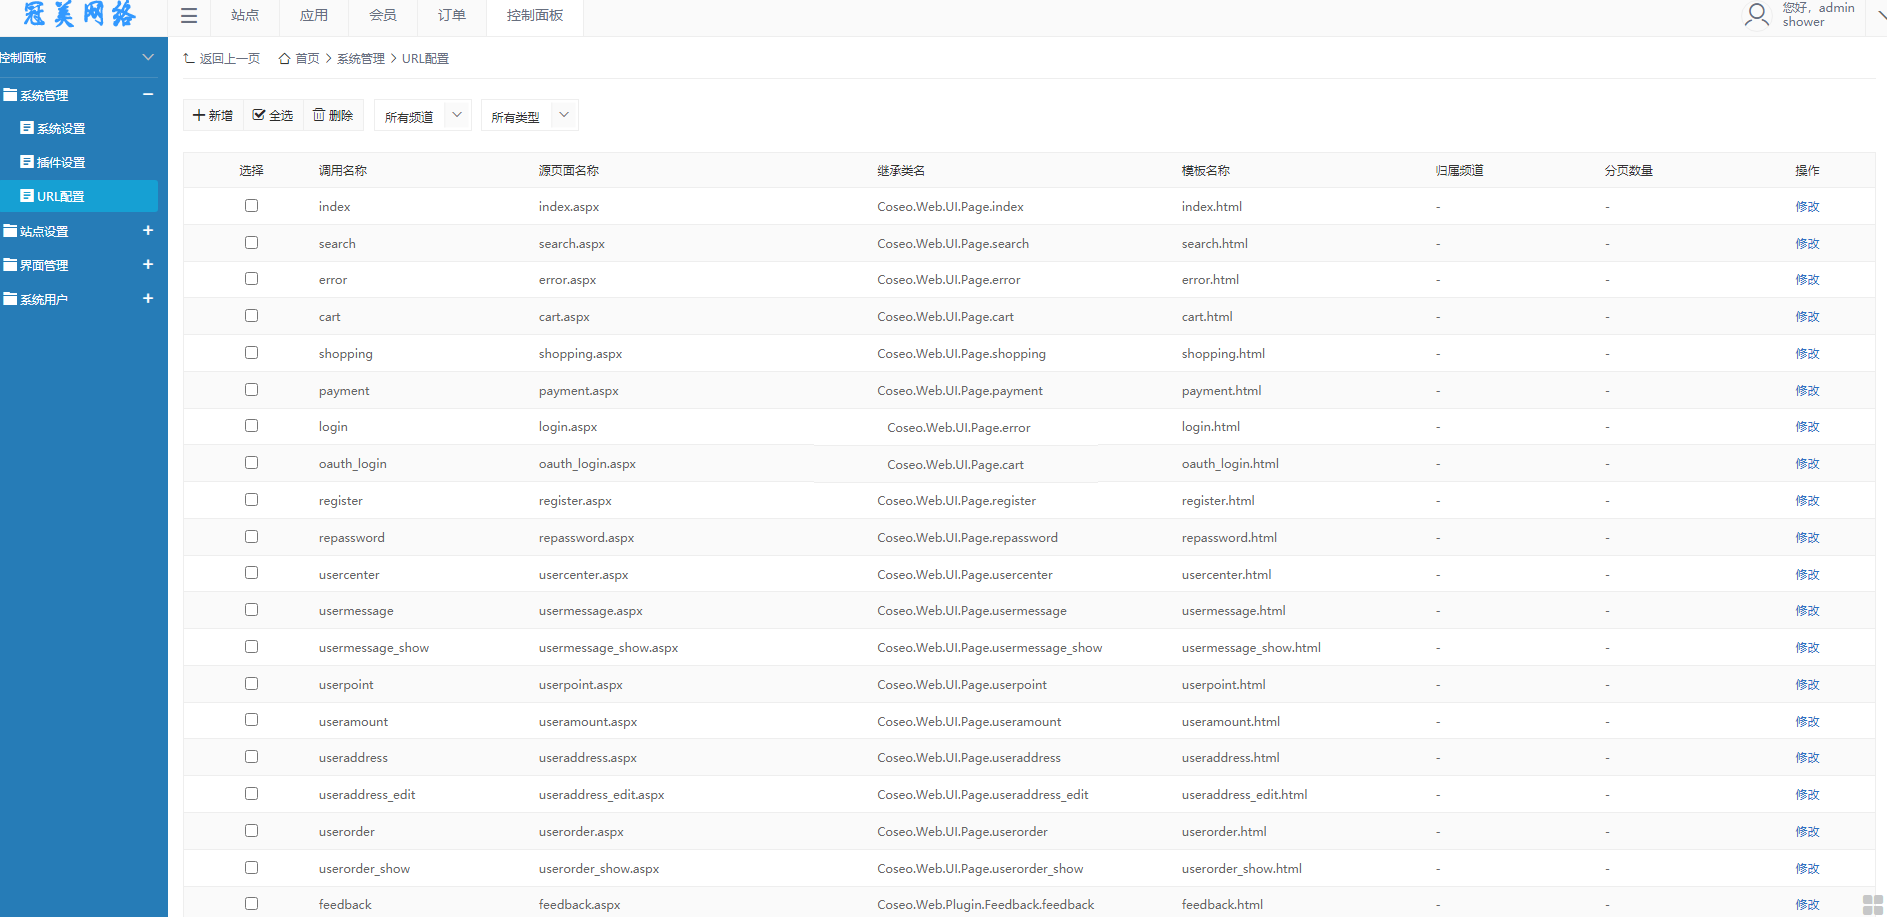Screen dimensions: 1887x917
Task: Open 插件设置 in the sidebar
Action: tap(61, 163)
